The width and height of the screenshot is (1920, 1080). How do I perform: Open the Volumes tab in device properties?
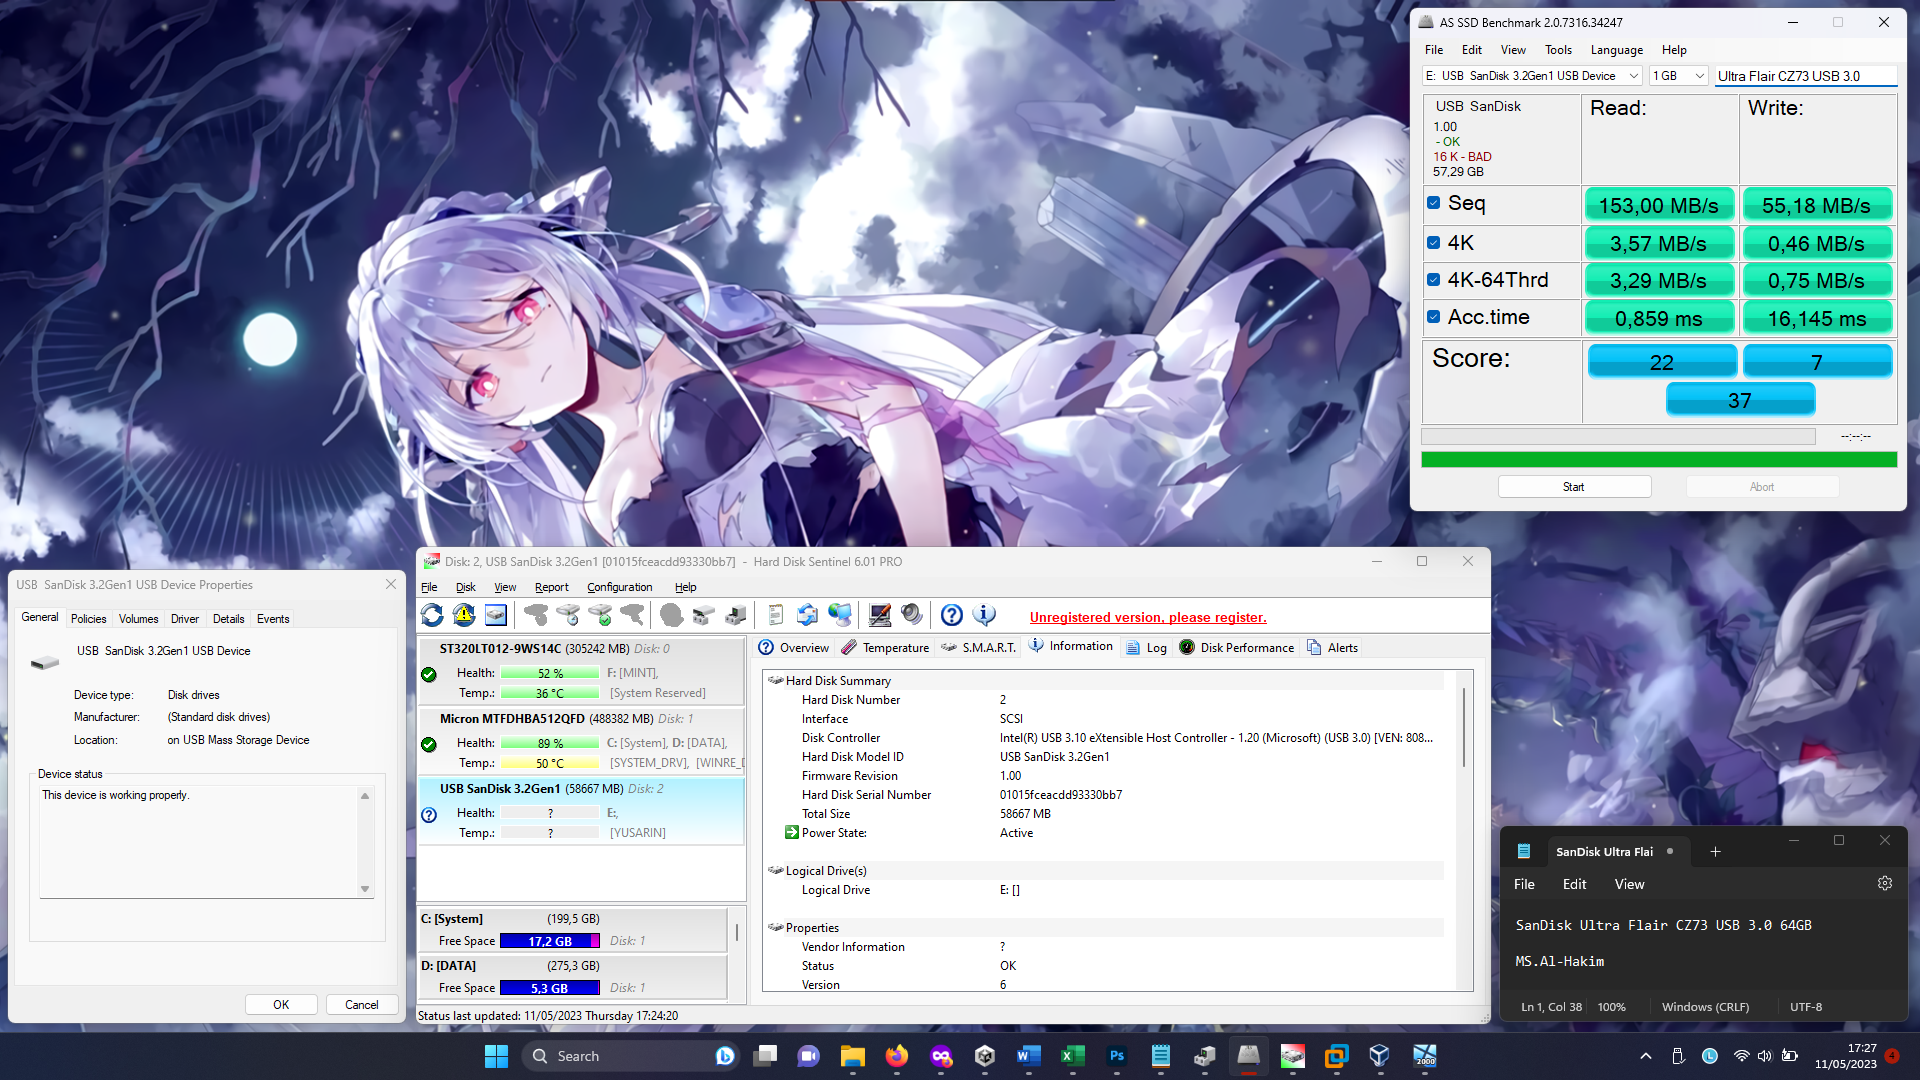point(139,619)
